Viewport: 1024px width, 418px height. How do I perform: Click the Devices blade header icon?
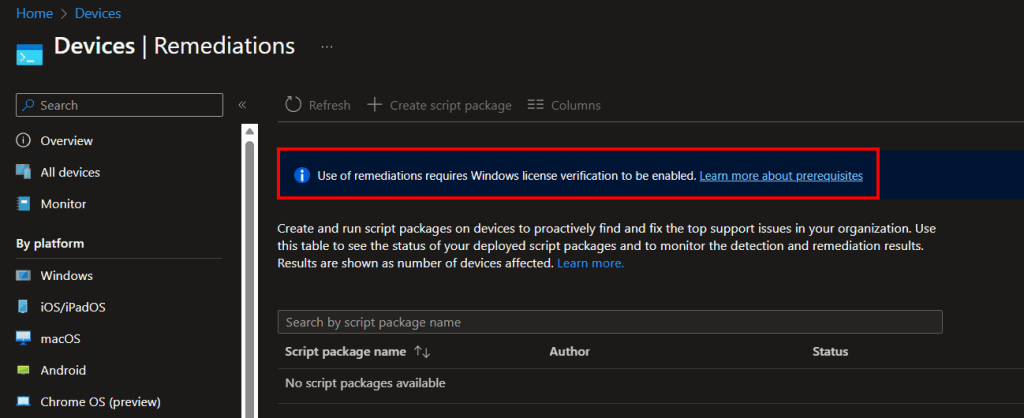(x=29, y=53)
